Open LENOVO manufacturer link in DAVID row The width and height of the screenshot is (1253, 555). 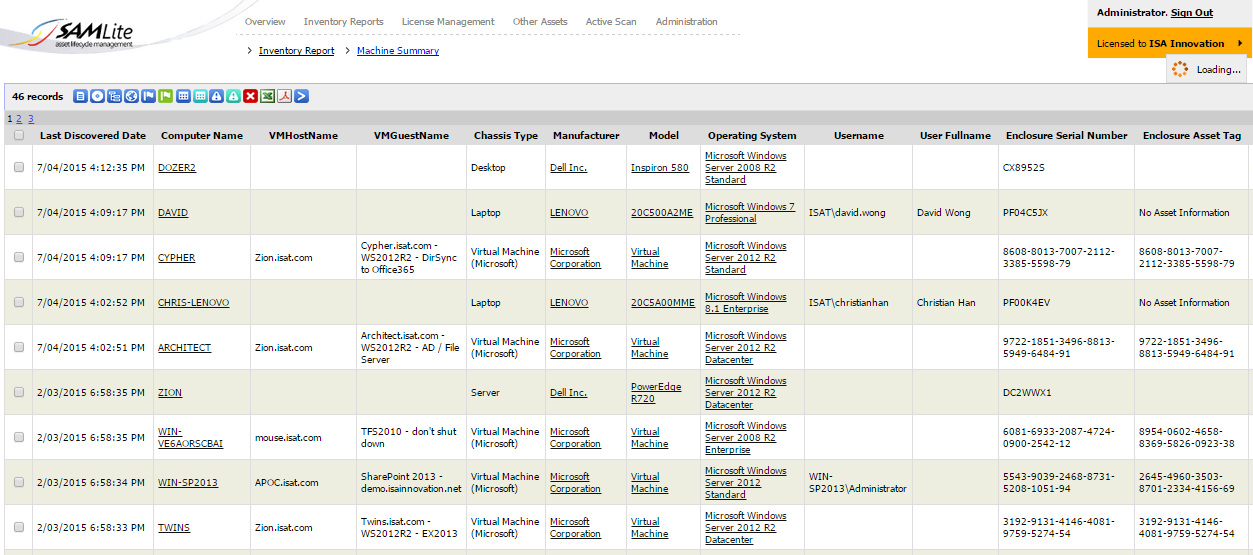pyautogui.click(x=569, y=213)
